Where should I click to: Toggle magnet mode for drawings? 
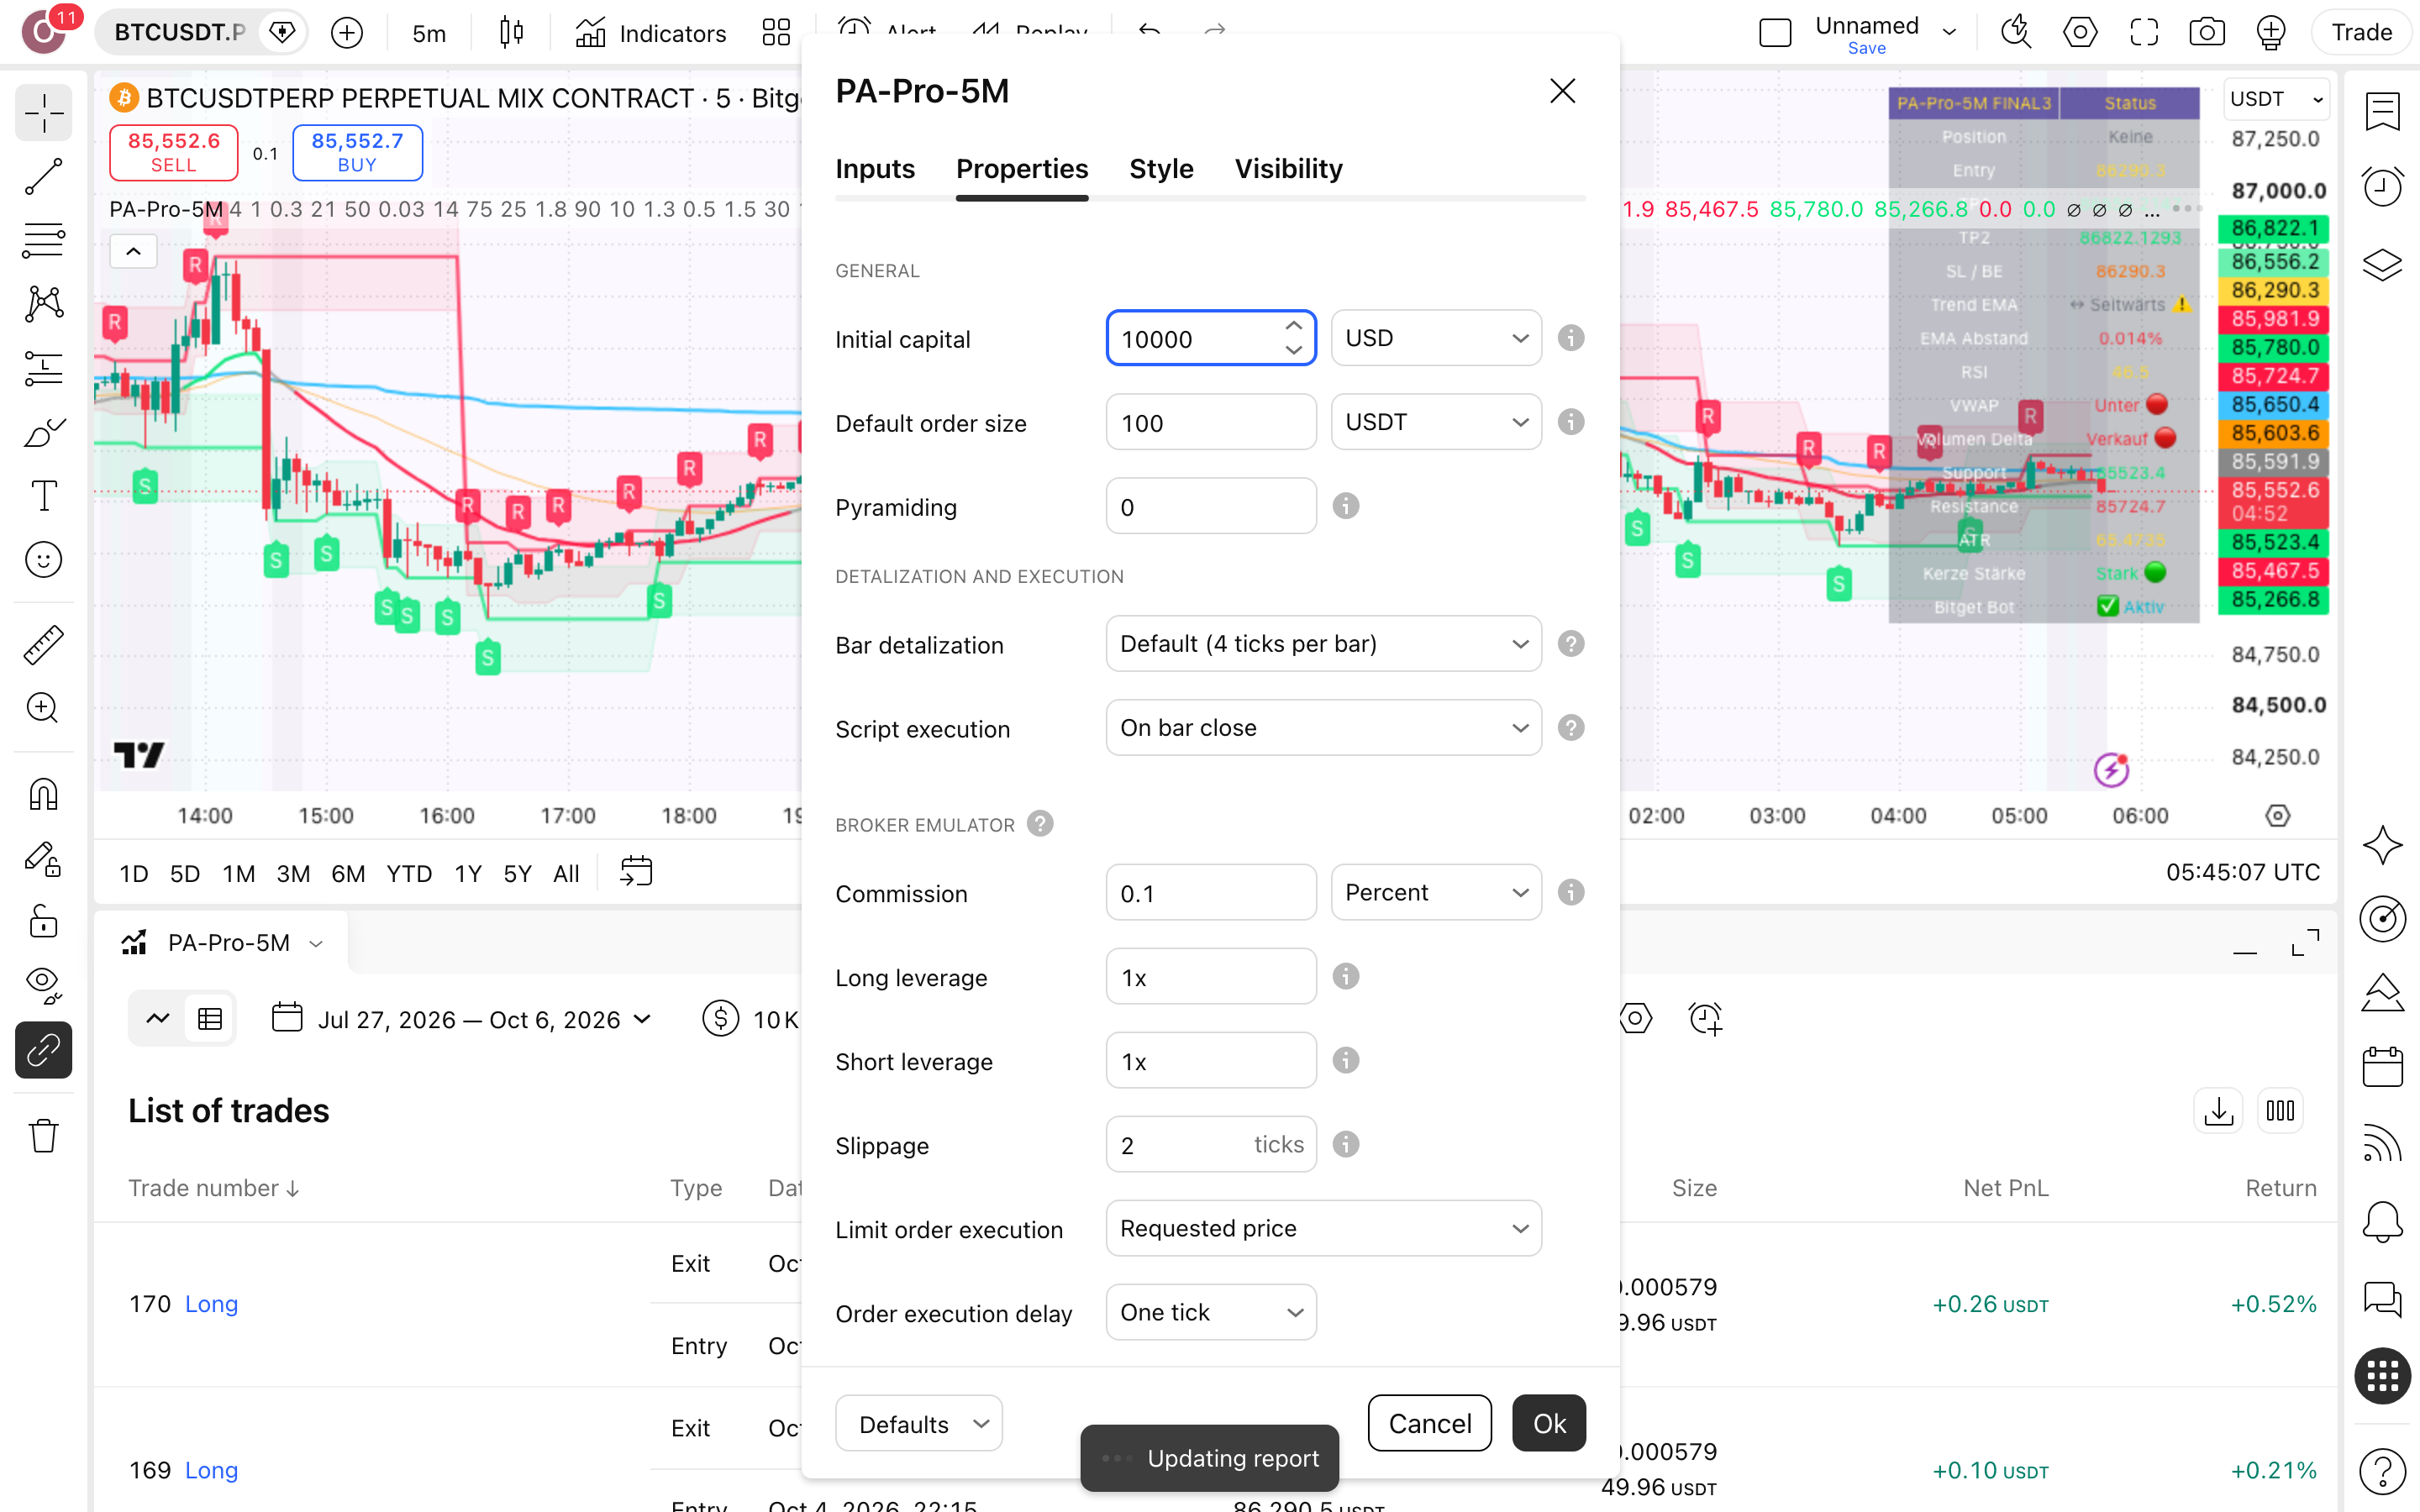(43, 795)
